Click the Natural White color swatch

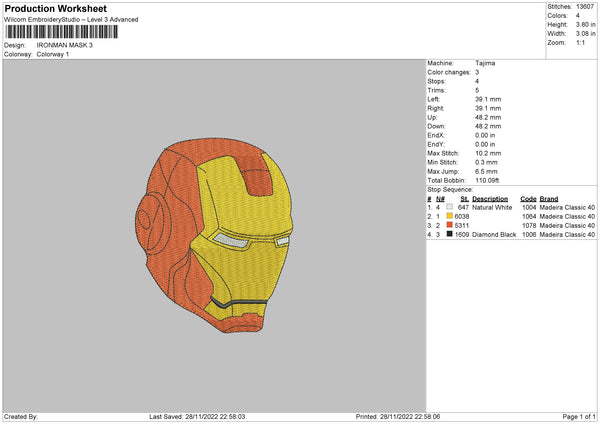449,207
